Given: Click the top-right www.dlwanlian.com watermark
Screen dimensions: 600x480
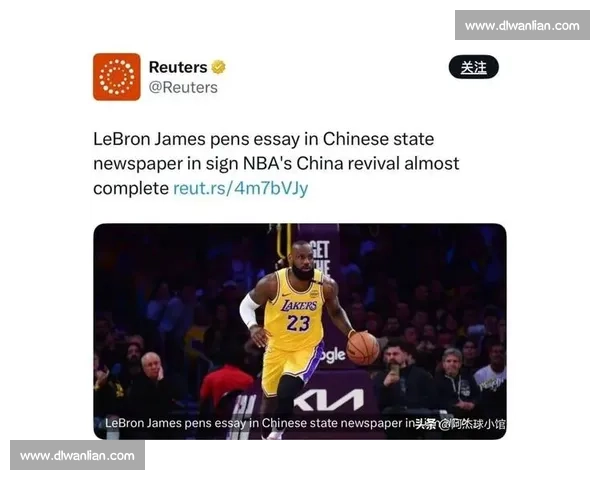Looking at the screenshot, I should [x=522, y=25].
